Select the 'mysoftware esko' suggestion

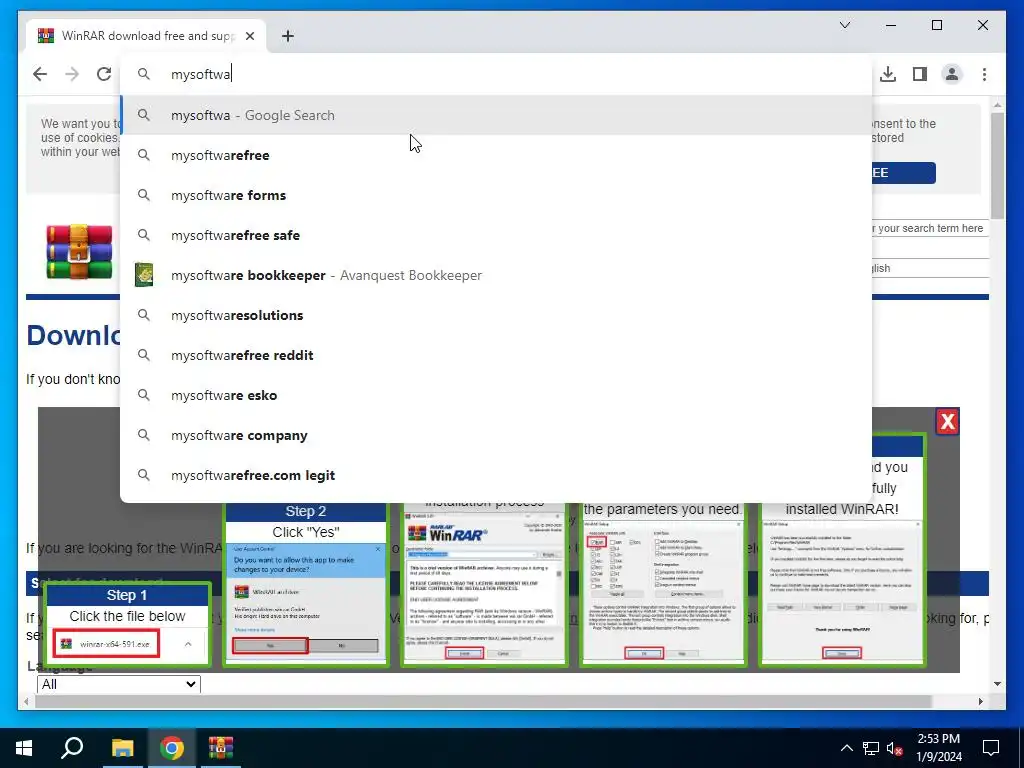(496, 396)
